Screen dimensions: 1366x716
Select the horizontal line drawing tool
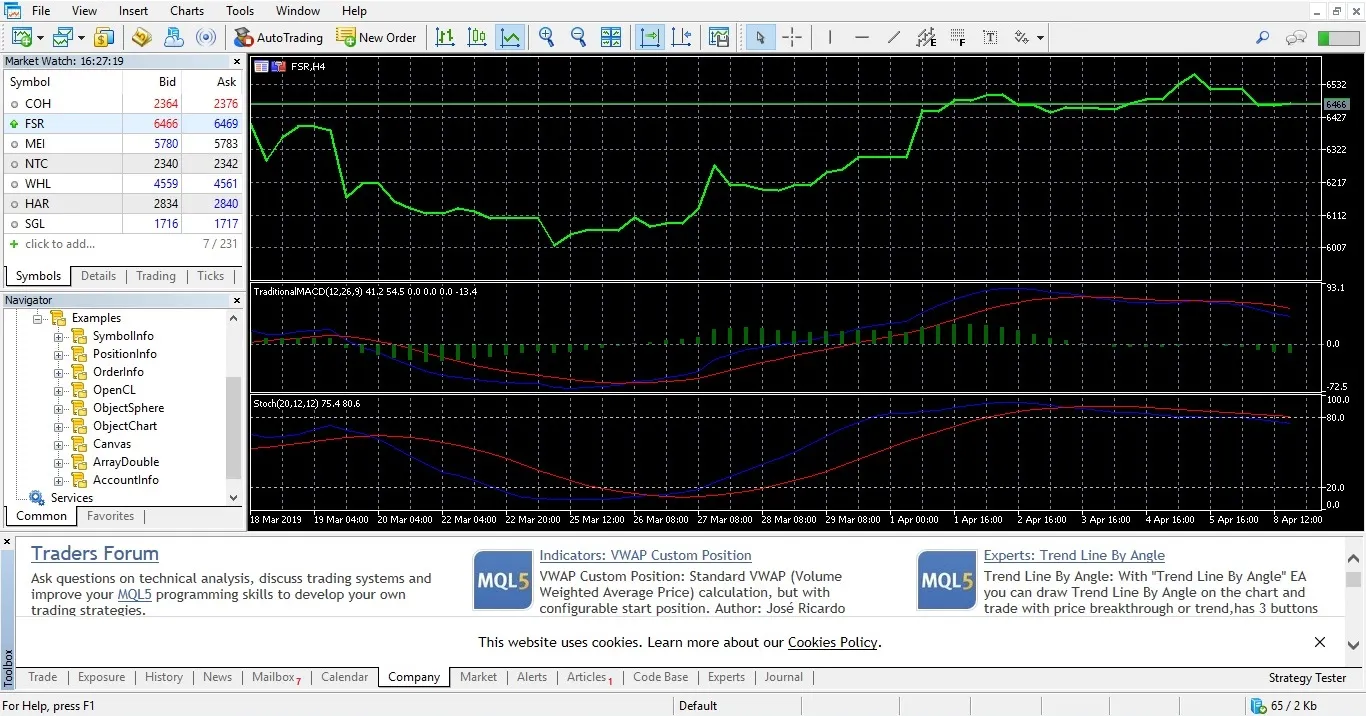[x=861, y=37]
